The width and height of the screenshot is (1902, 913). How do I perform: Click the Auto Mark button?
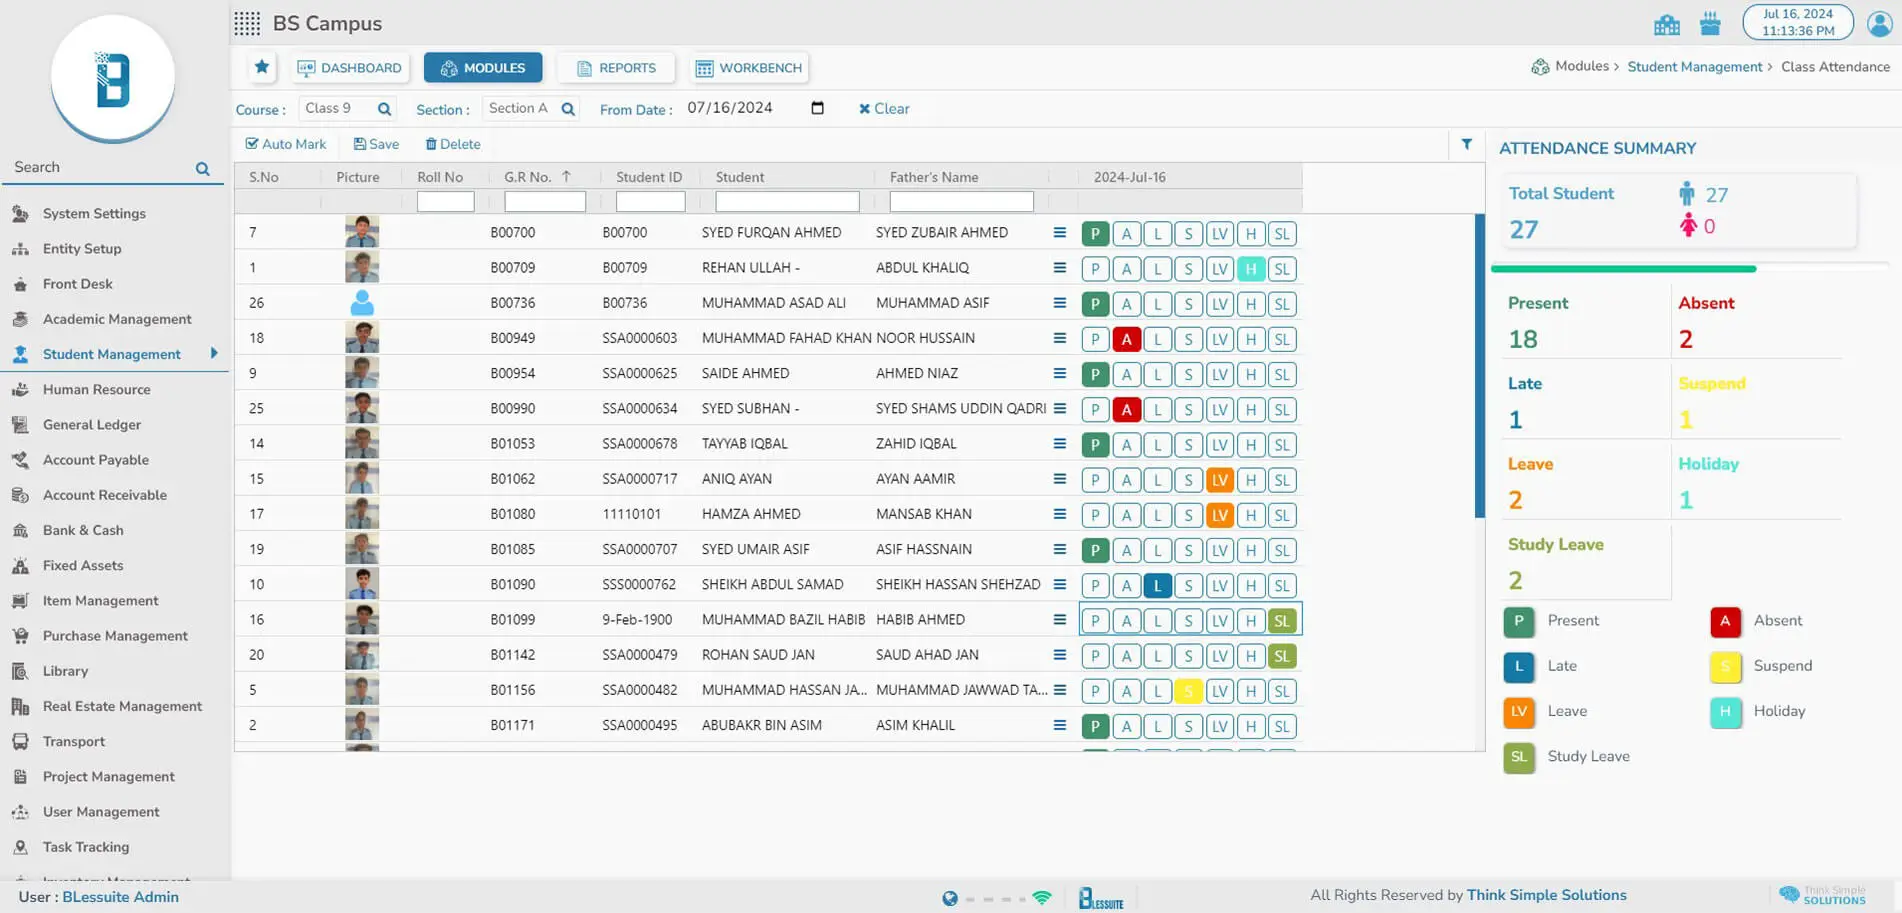point(286,144)
